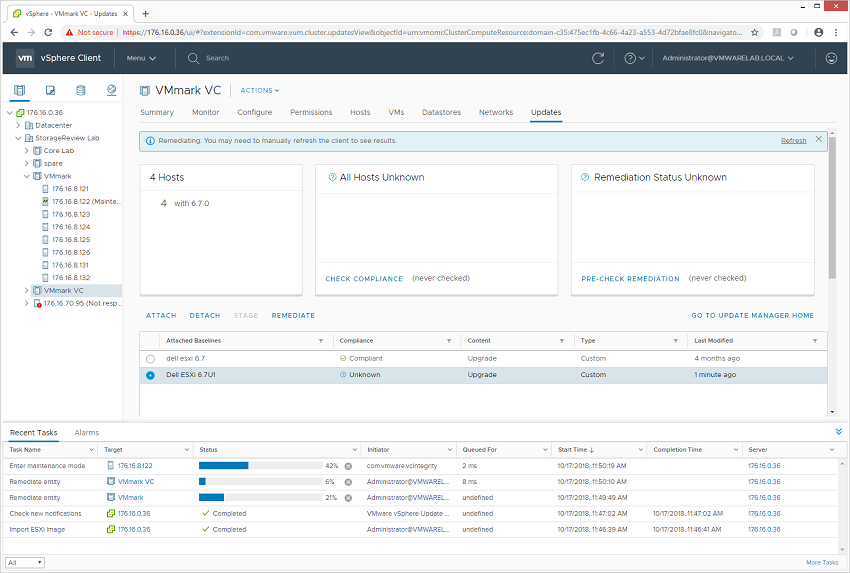This screenshot has height=573, width=850.
Task: Collapse the 176.16.0.36 vCenter tree node
Action: click(x=10, y=113)
